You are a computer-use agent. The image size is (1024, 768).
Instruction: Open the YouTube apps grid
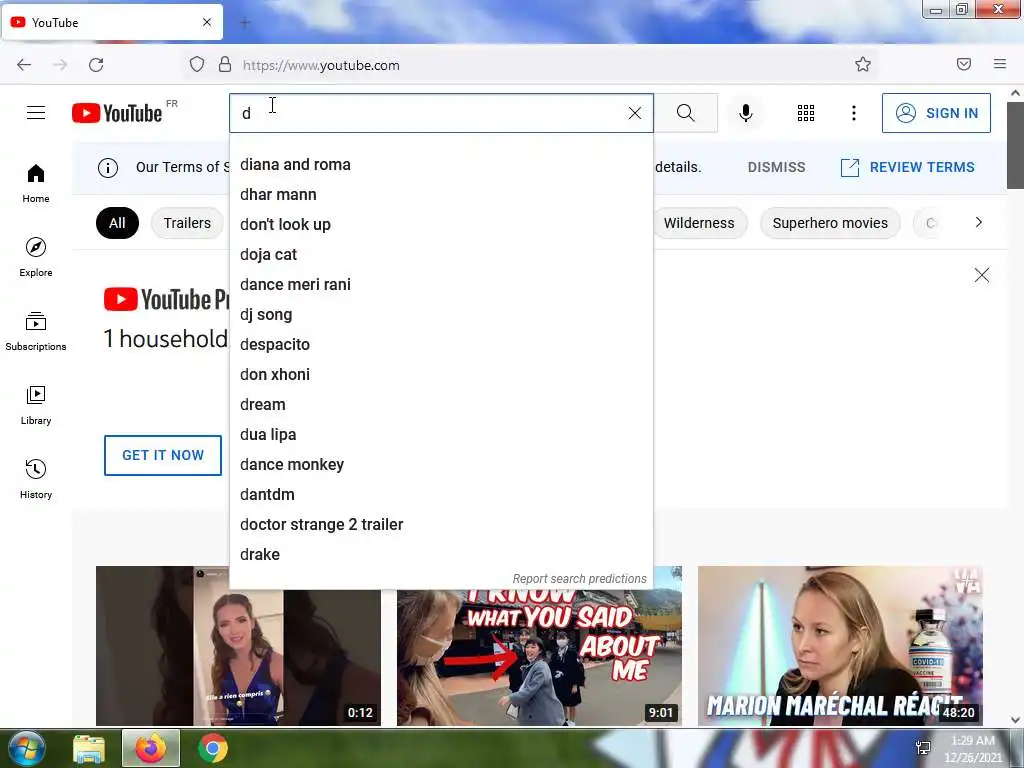pos(806,113)
